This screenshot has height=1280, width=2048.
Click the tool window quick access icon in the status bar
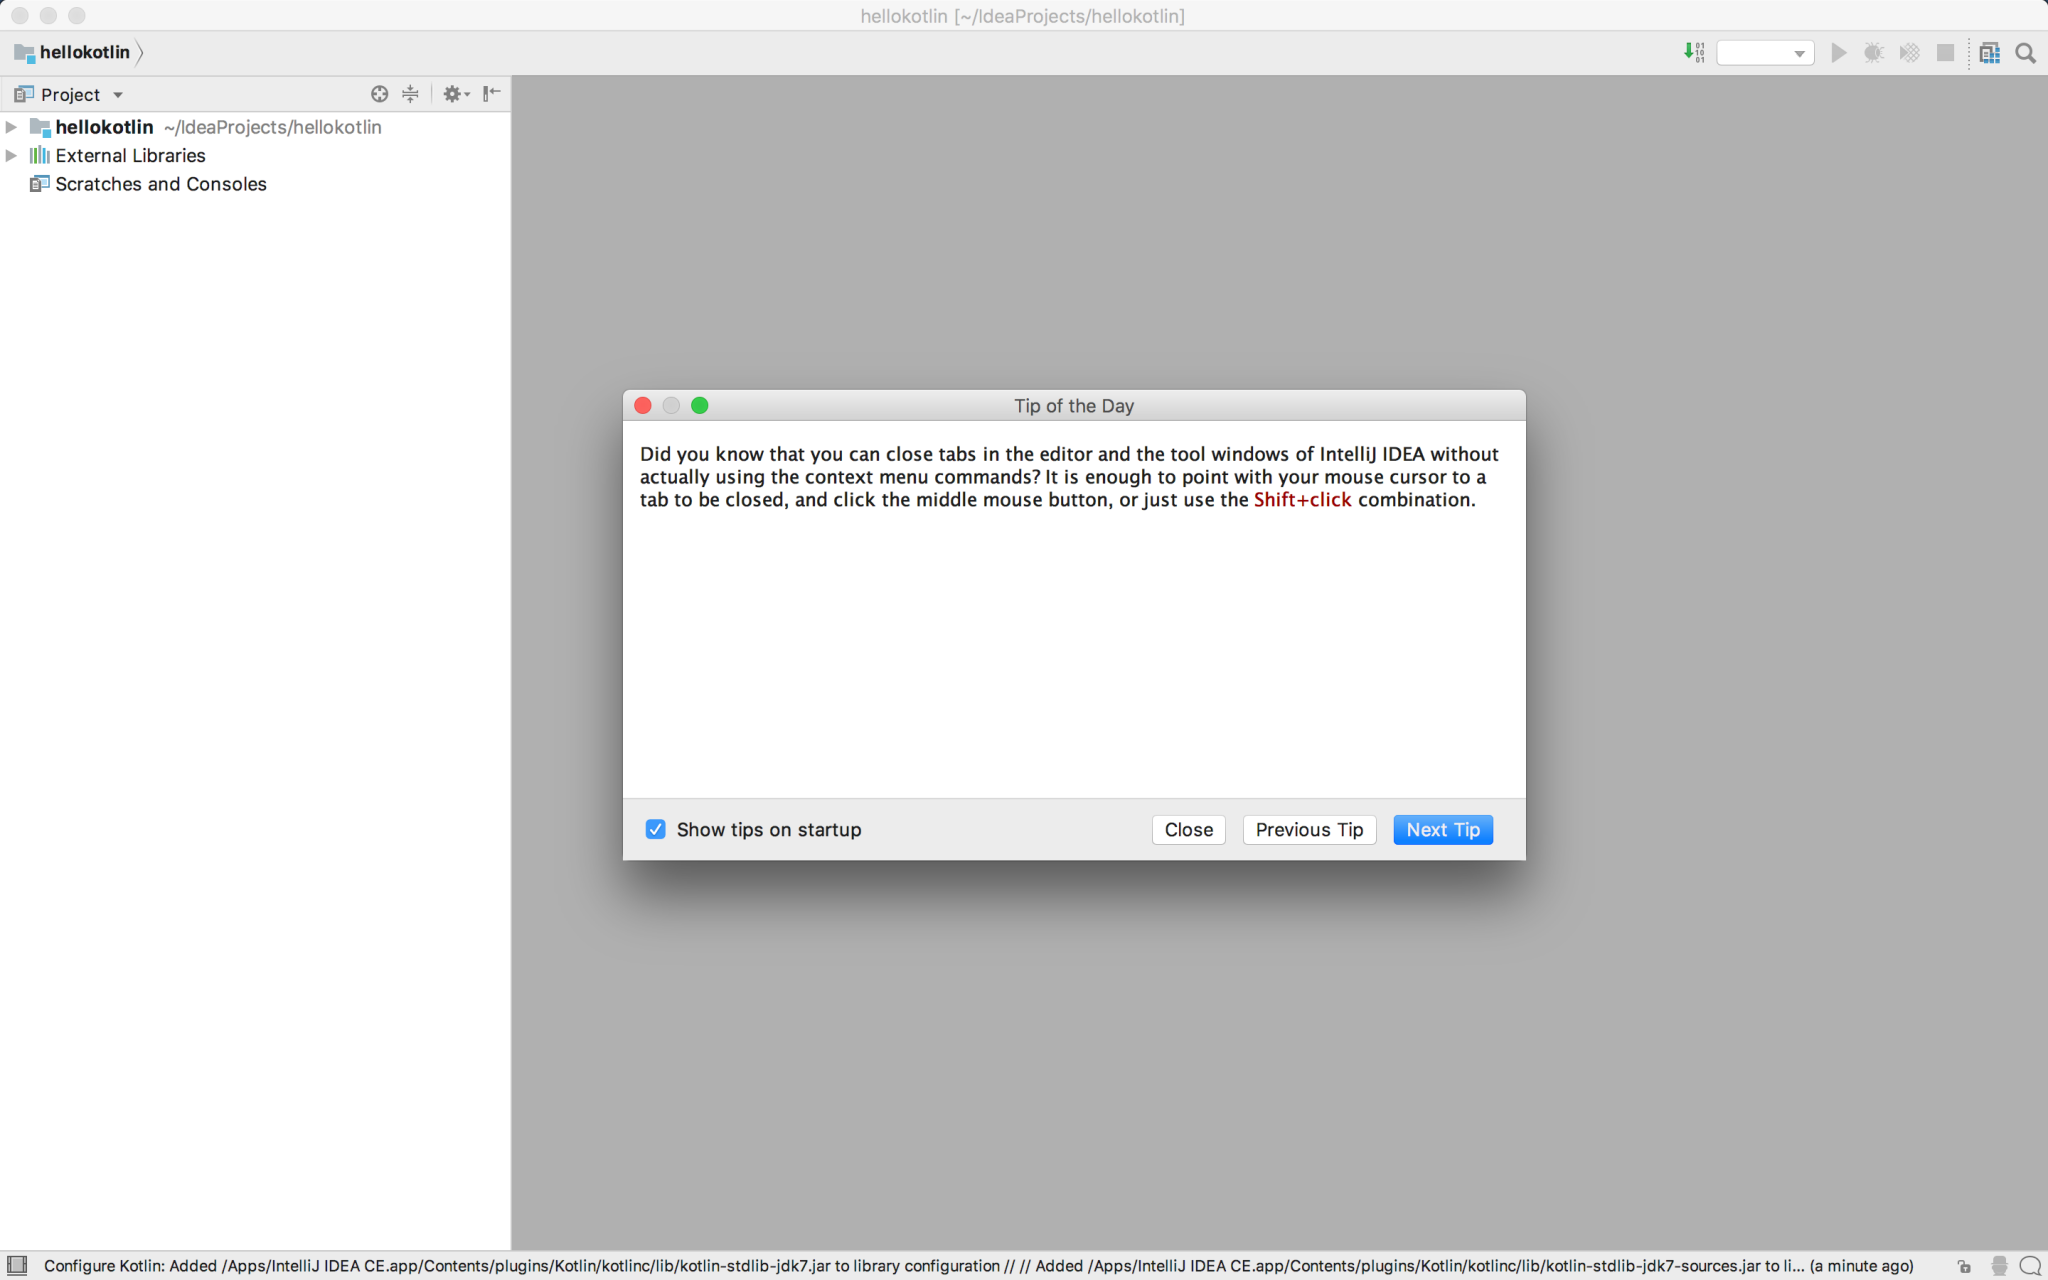coord(17,1265)
